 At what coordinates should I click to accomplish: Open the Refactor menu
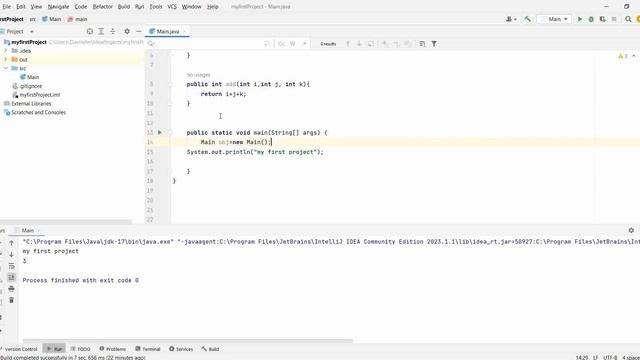click(102, 7)
